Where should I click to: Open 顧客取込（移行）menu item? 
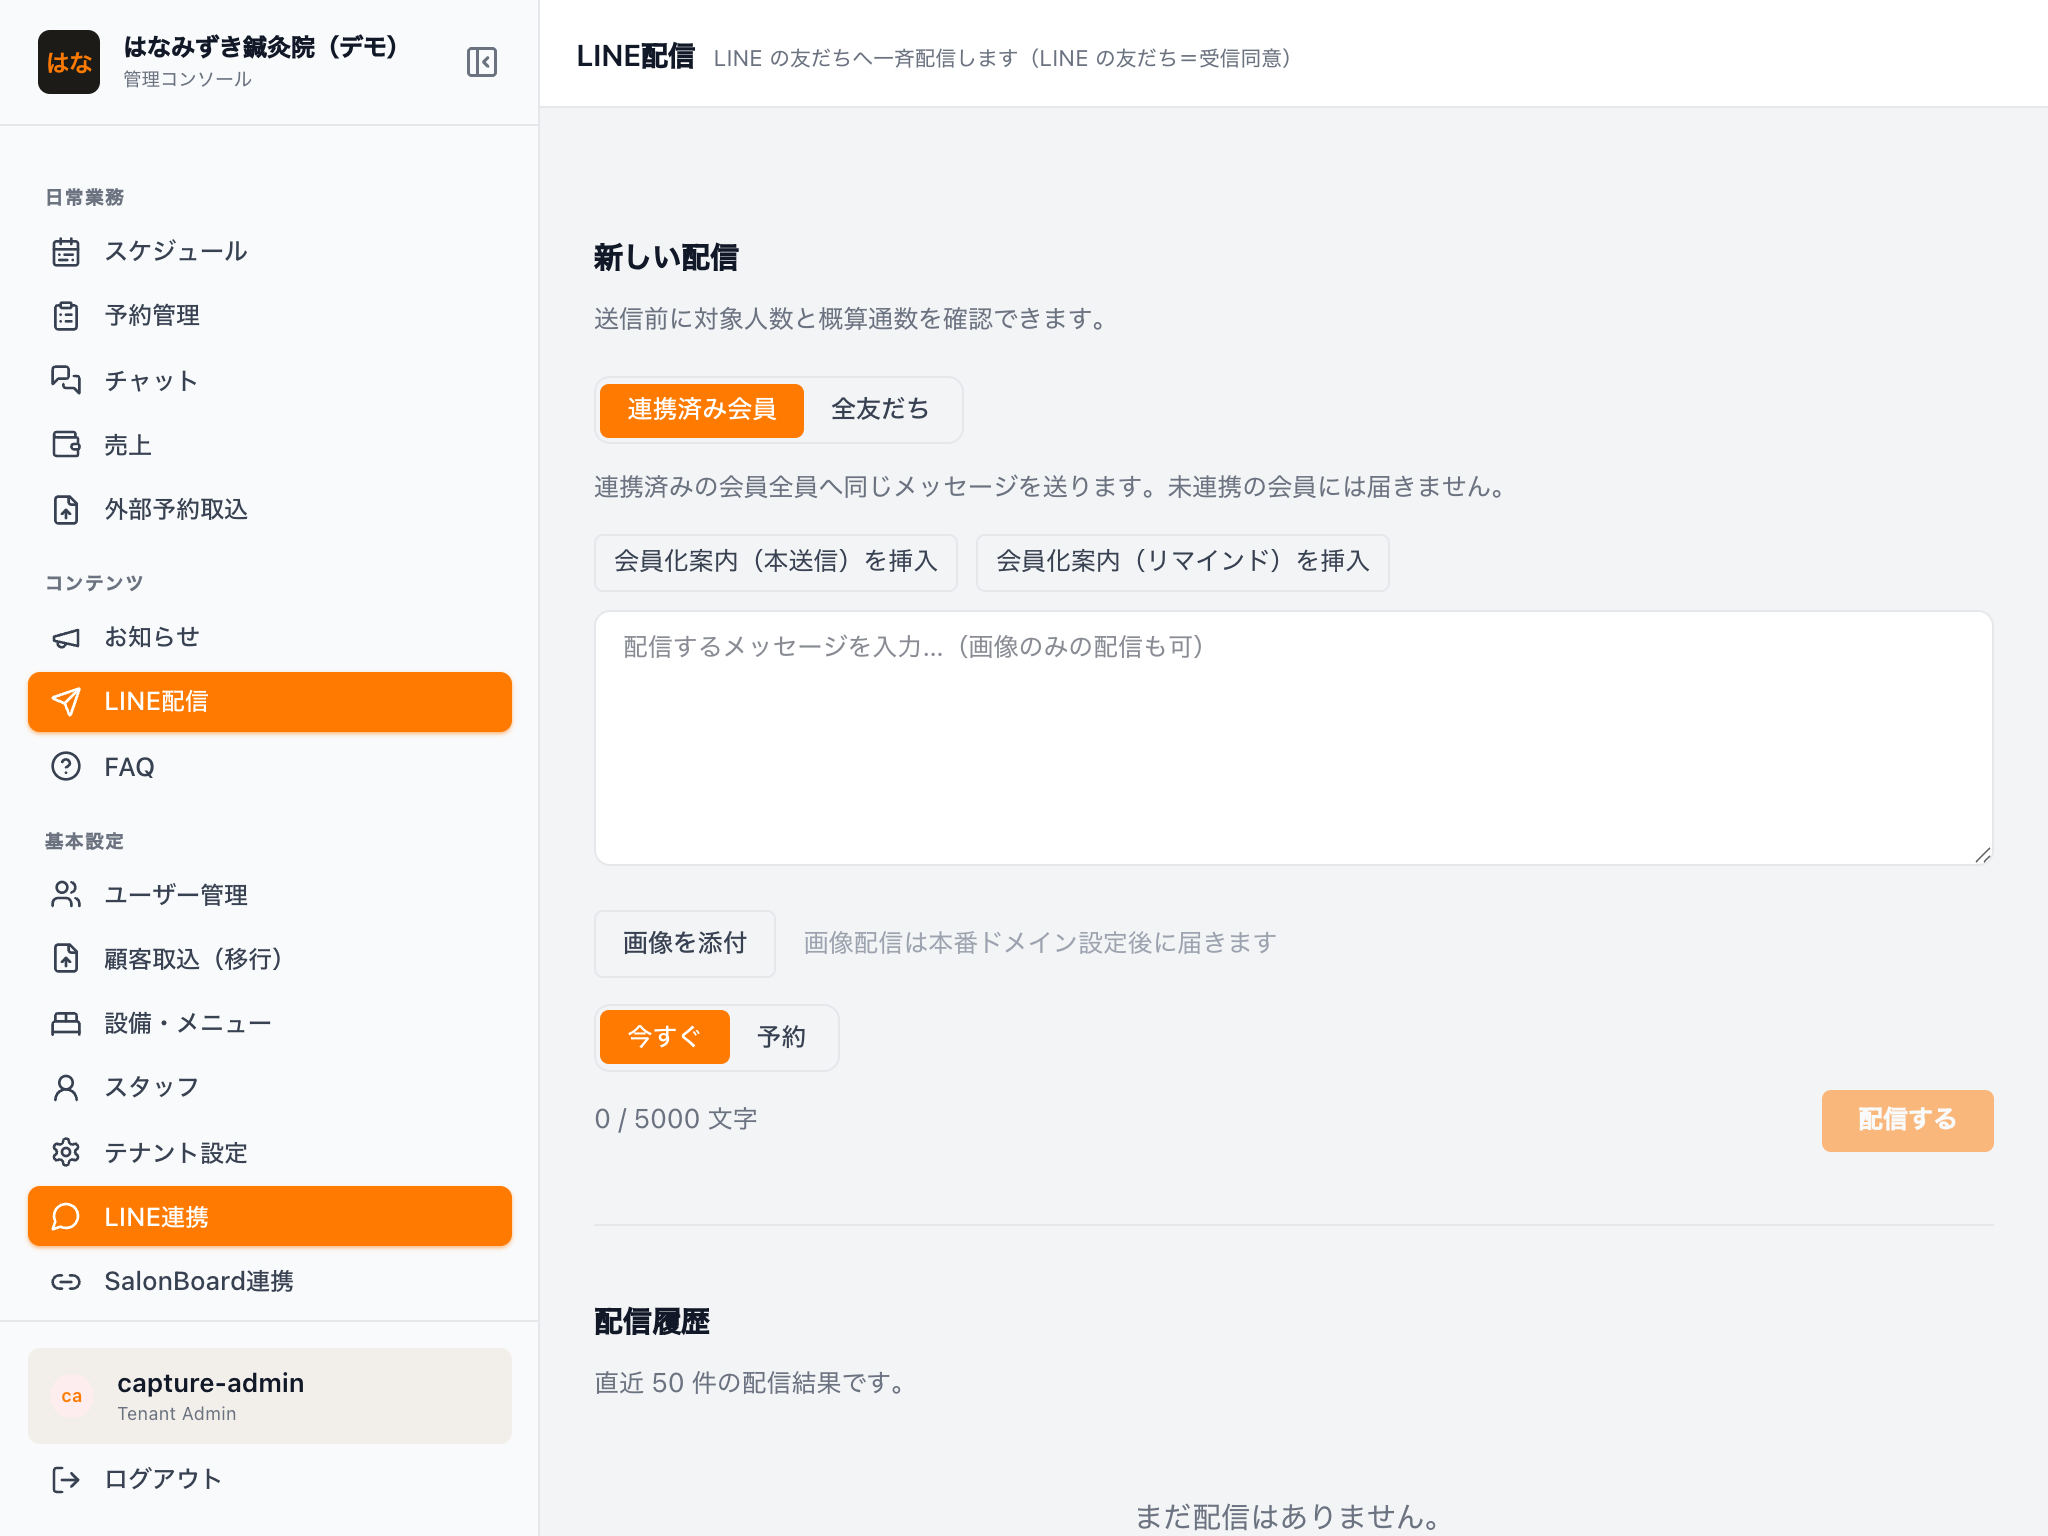click(270, 958)
